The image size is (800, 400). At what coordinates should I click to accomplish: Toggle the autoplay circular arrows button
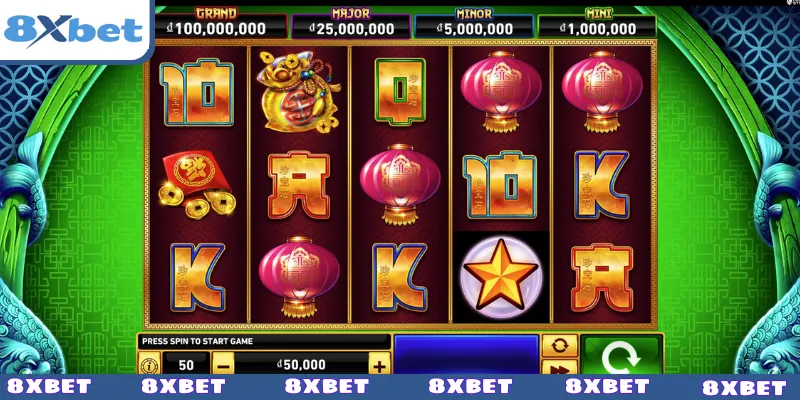[560, 346]
